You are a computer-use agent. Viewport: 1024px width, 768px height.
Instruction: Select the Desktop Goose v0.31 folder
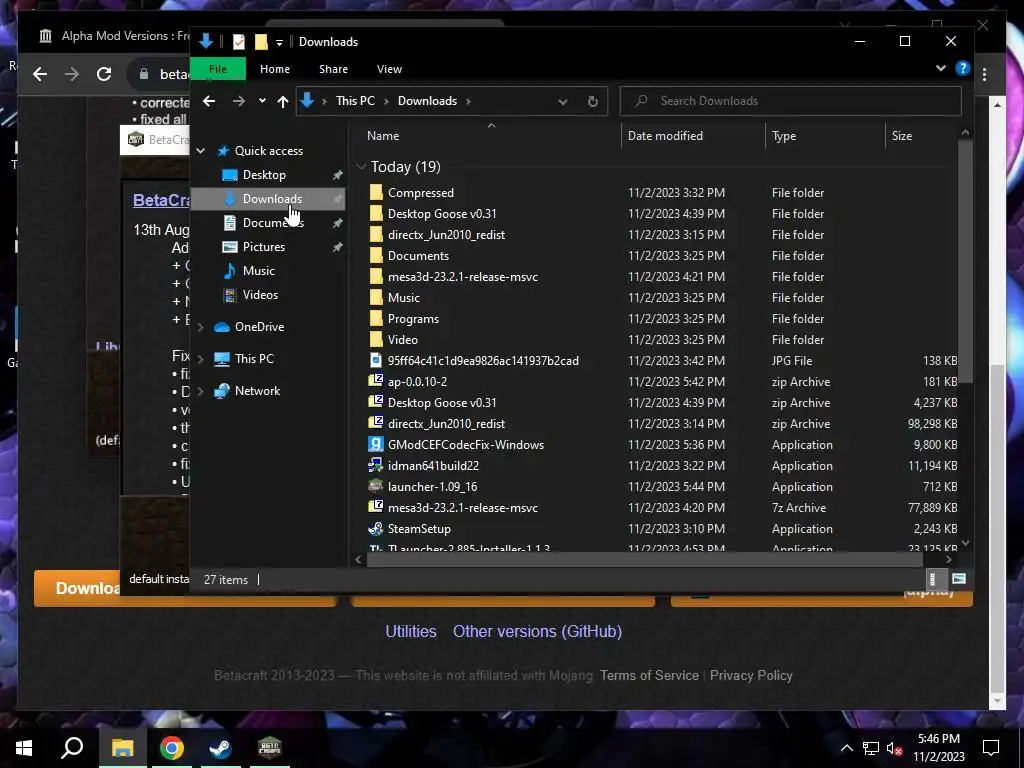click(x=441, y=214)
